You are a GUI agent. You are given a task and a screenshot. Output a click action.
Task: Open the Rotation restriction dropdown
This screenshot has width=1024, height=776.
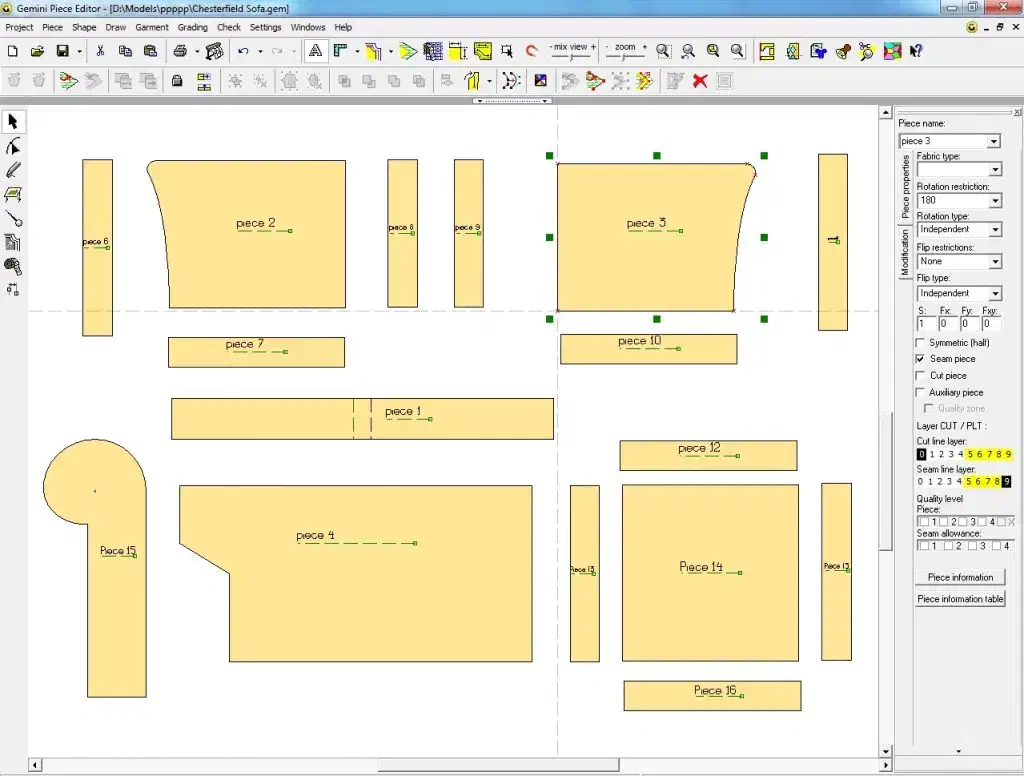coord(994,201)
